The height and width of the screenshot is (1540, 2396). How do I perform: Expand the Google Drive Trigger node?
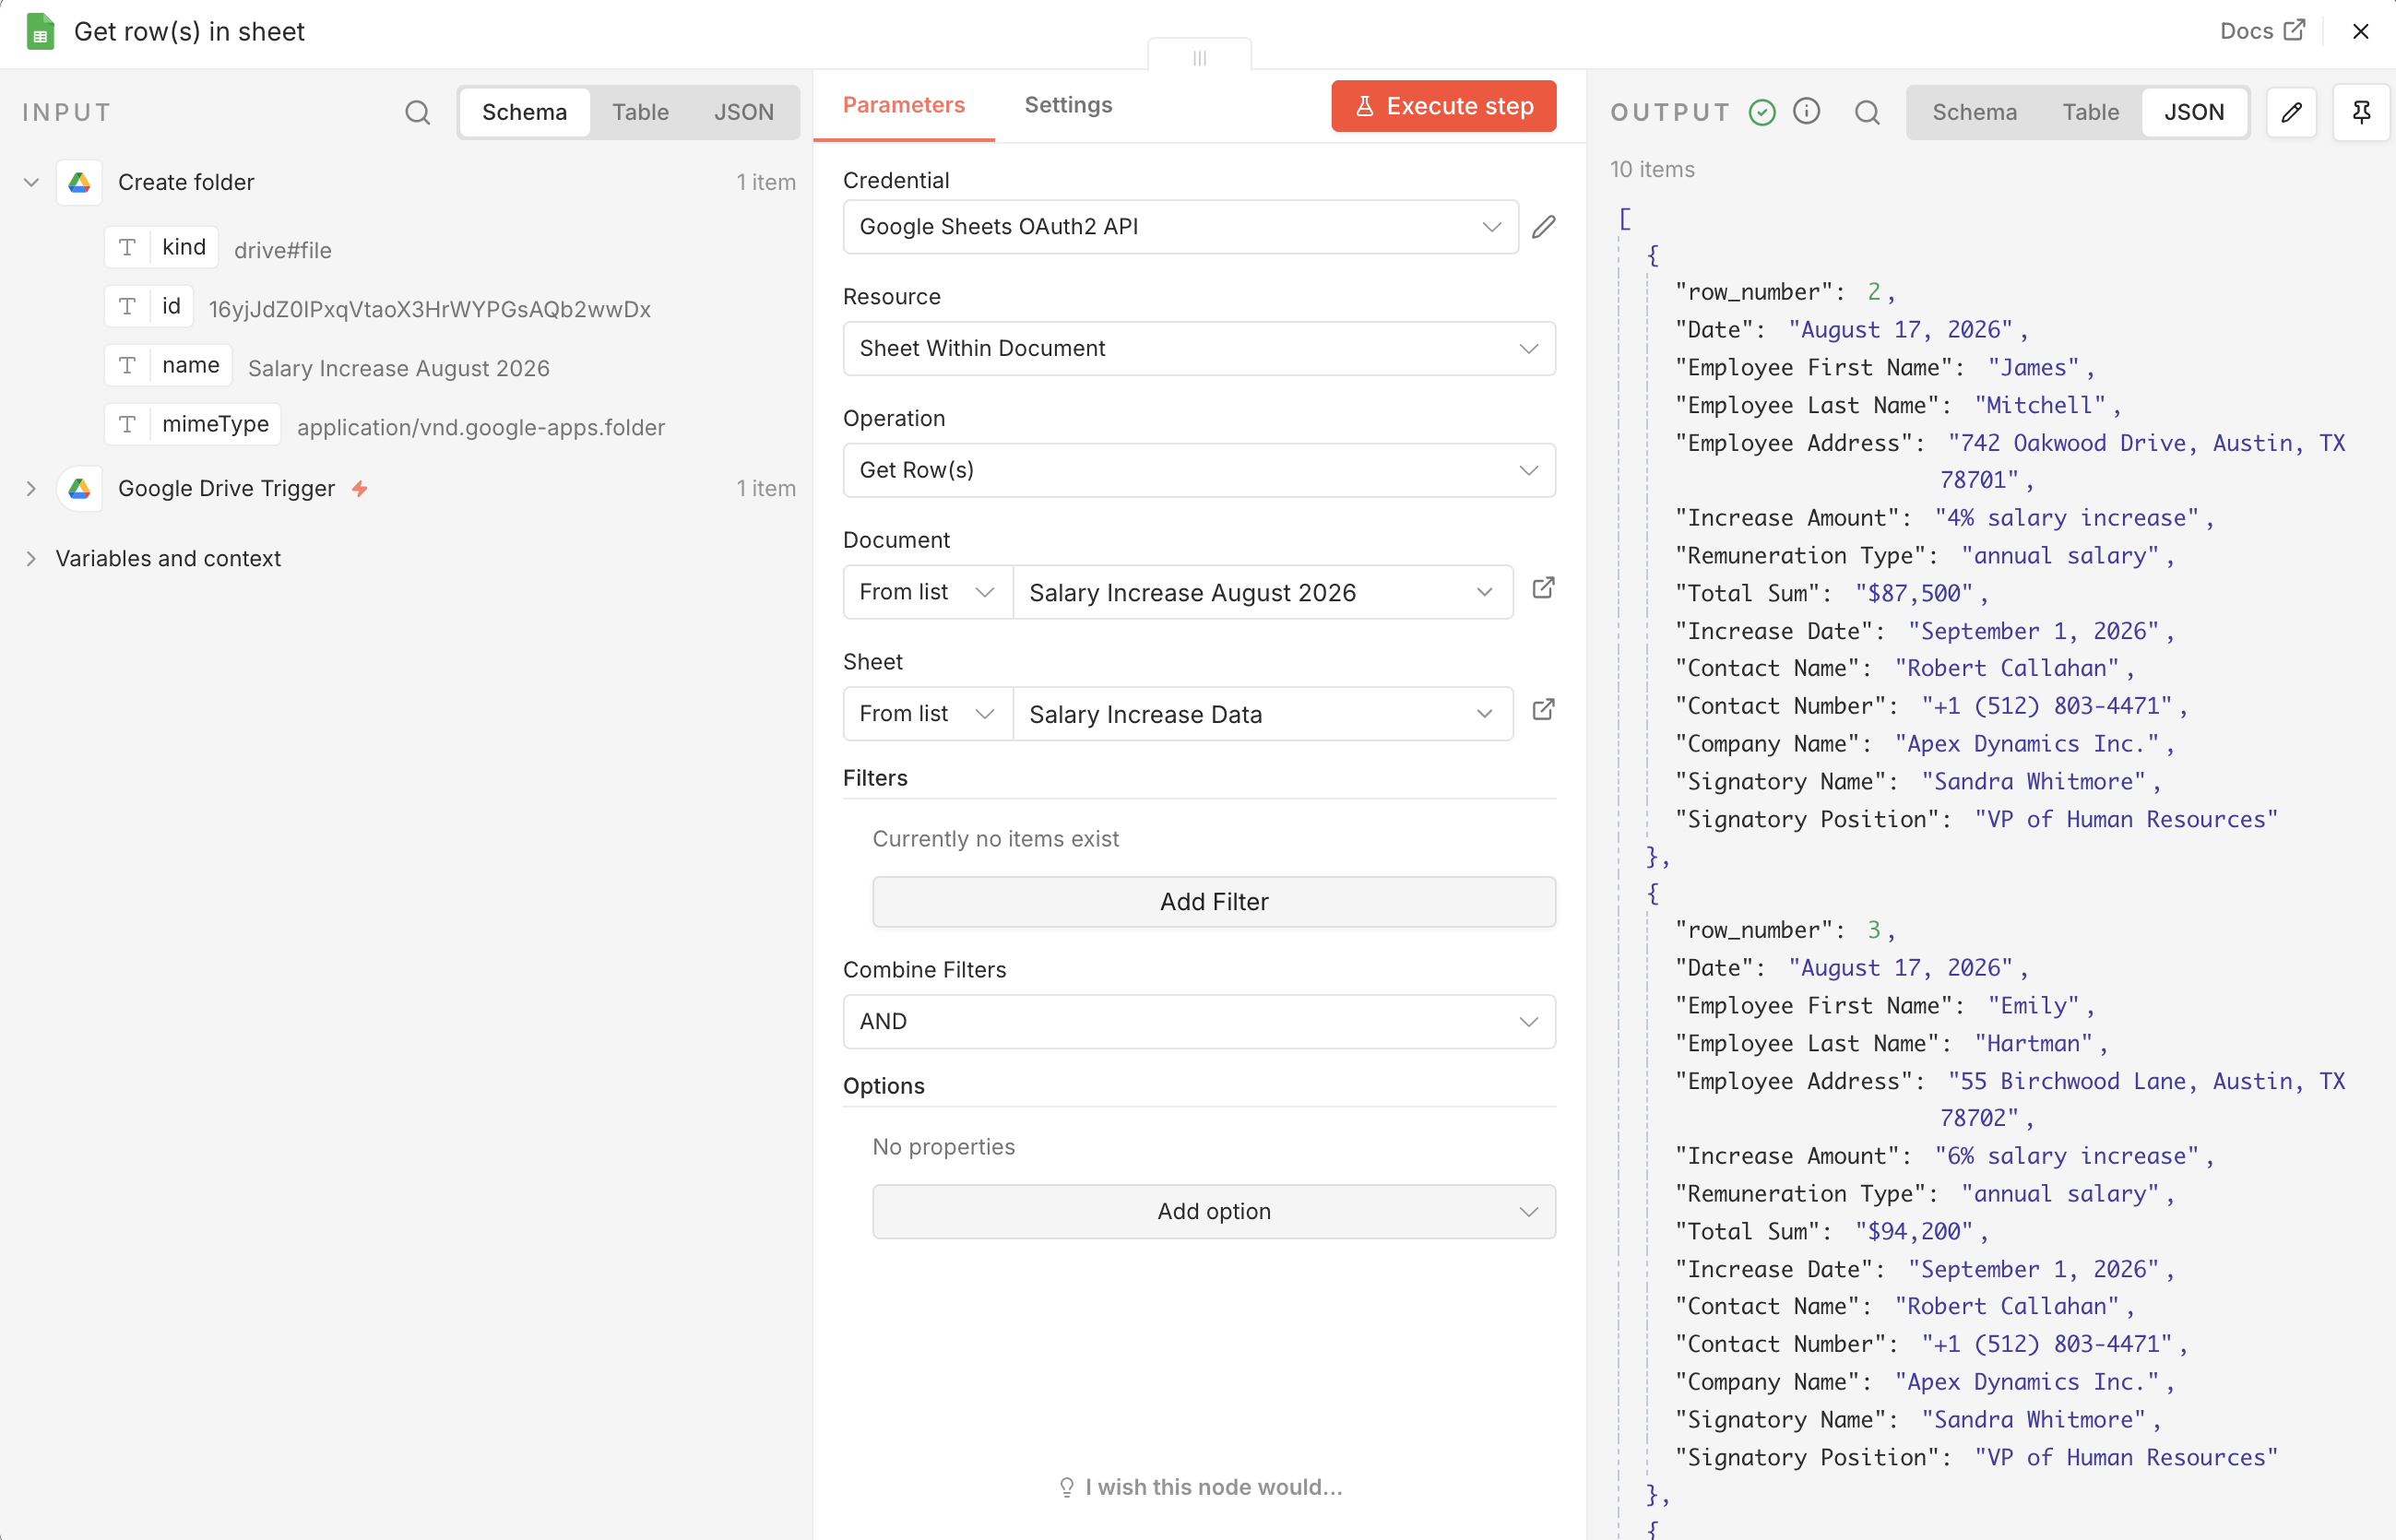(x=31, y=488)
